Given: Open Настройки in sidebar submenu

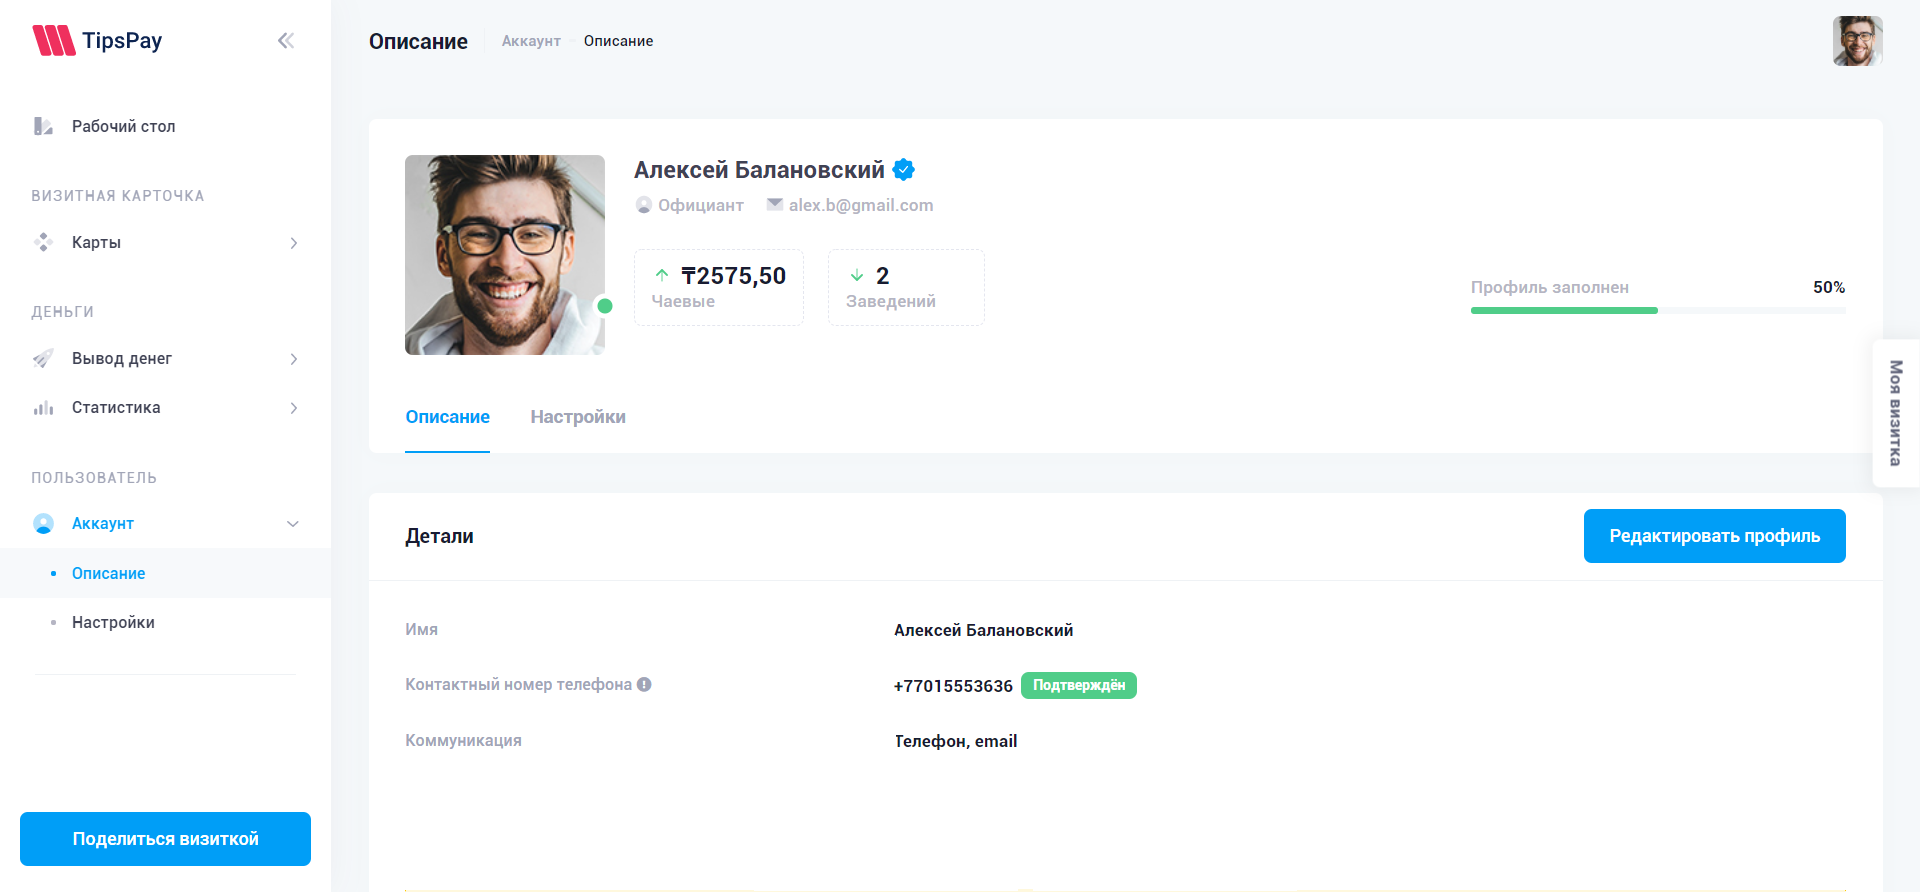Looking at the screenshot, I should (x=113, y=622).
